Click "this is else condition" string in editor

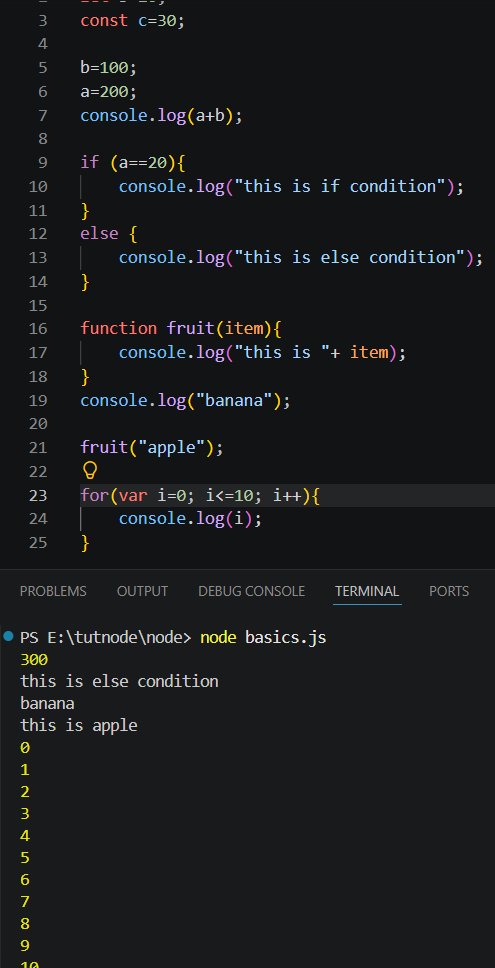coord(350,257)
